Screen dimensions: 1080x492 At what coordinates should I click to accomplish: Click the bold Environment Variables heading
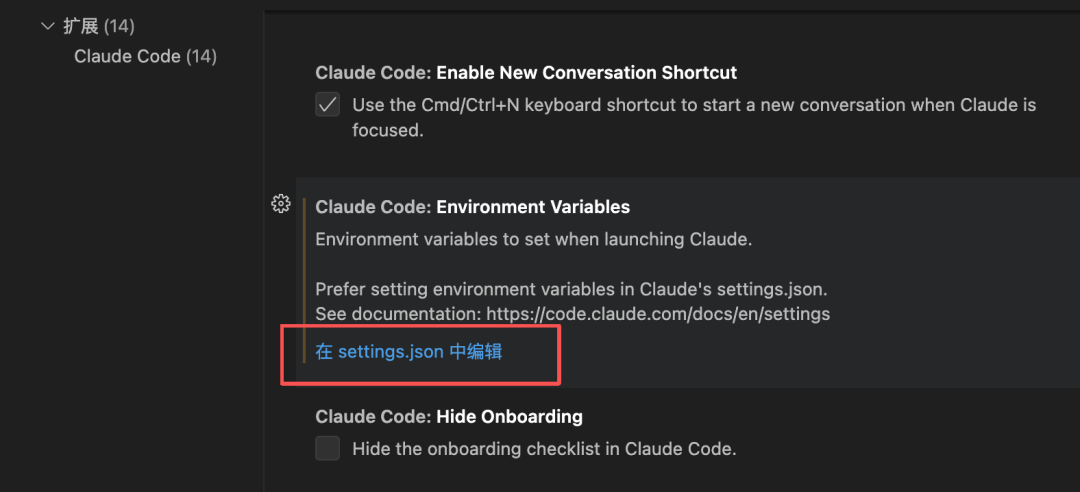click(533, 207)
